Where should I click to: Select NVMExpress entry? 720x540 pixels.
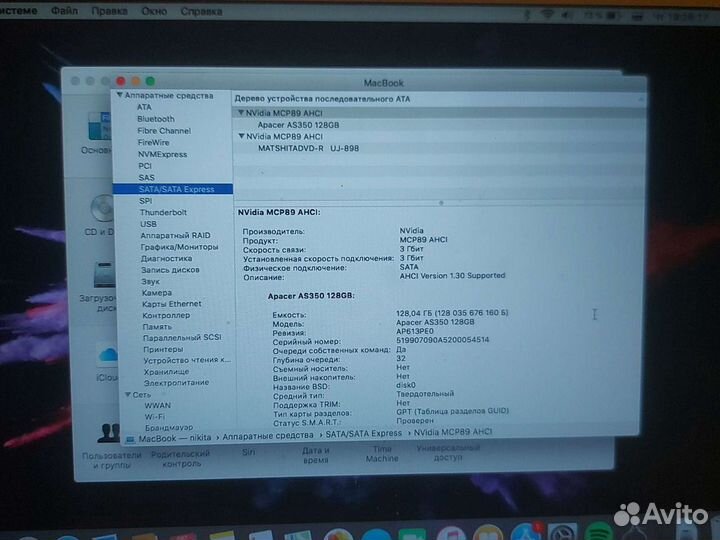(163, 154)
